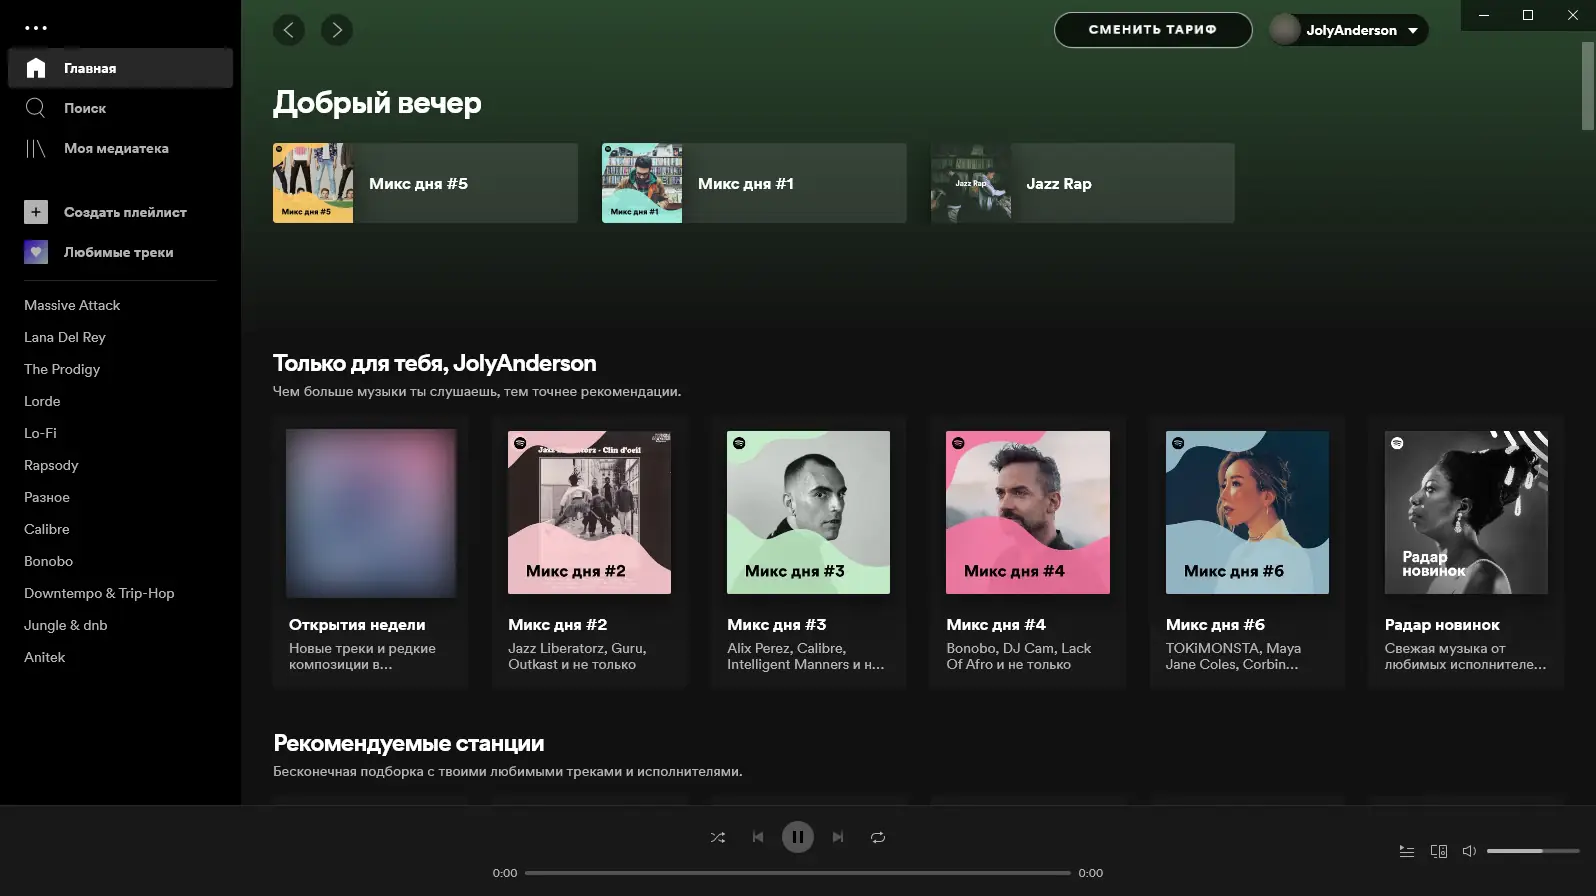Open the Микс дня #6 cover art
The width and height of the screenshot is (1596, 896).
(1247, 513)
